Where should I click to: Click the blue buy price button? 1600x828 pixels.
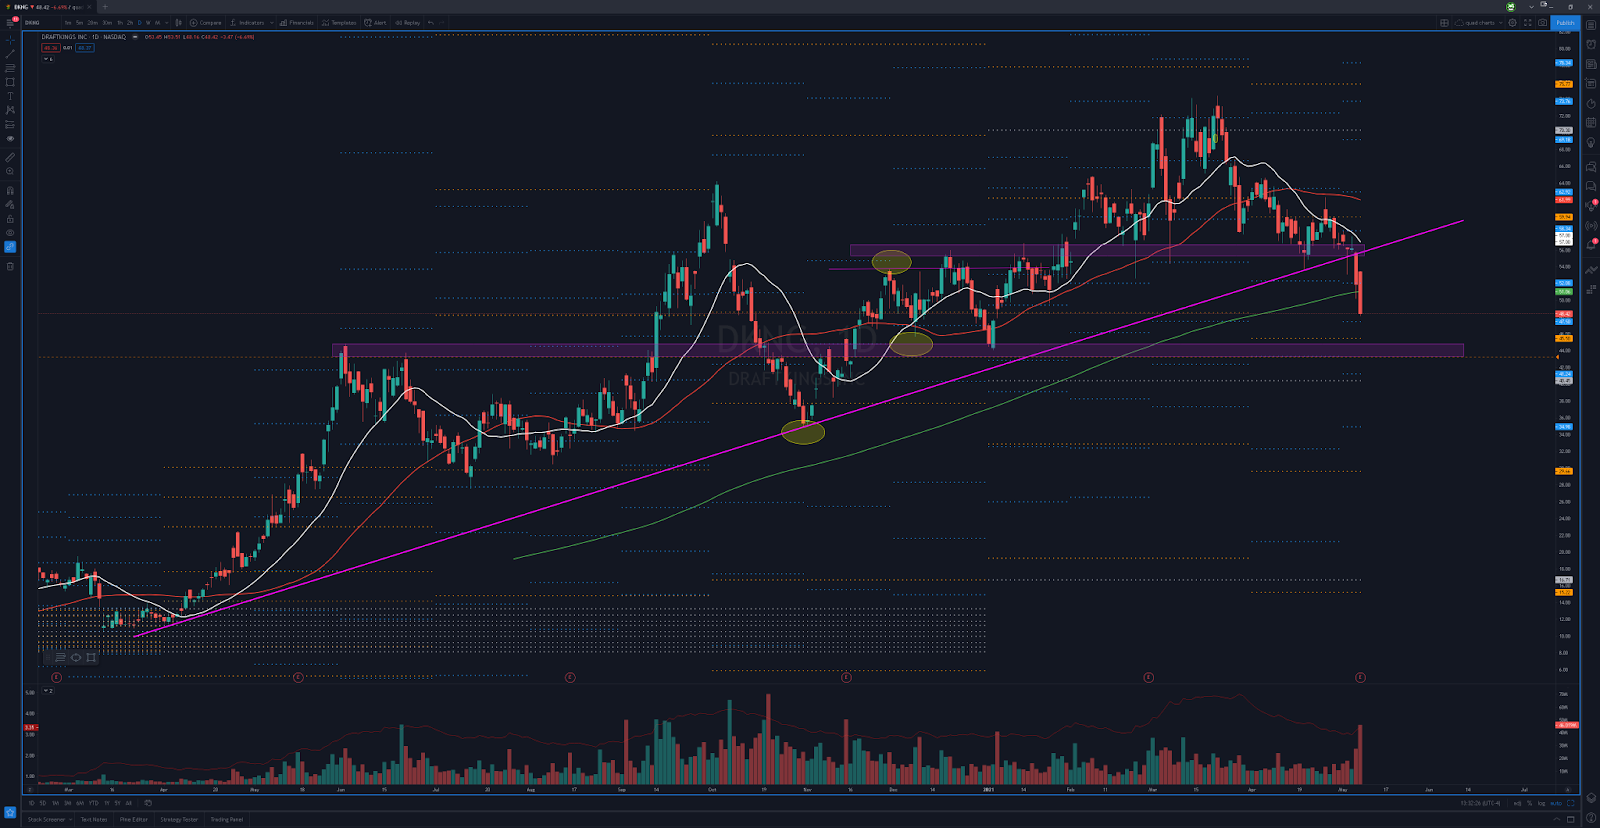pos(85,48)
